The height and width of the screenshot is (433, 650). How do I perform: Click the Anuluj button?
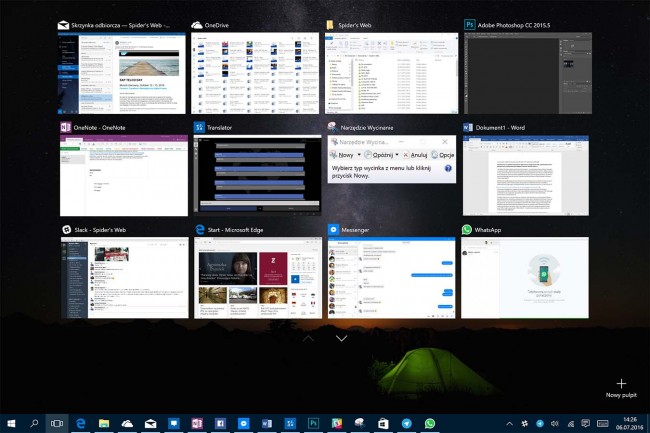click(x=415, y=155)
